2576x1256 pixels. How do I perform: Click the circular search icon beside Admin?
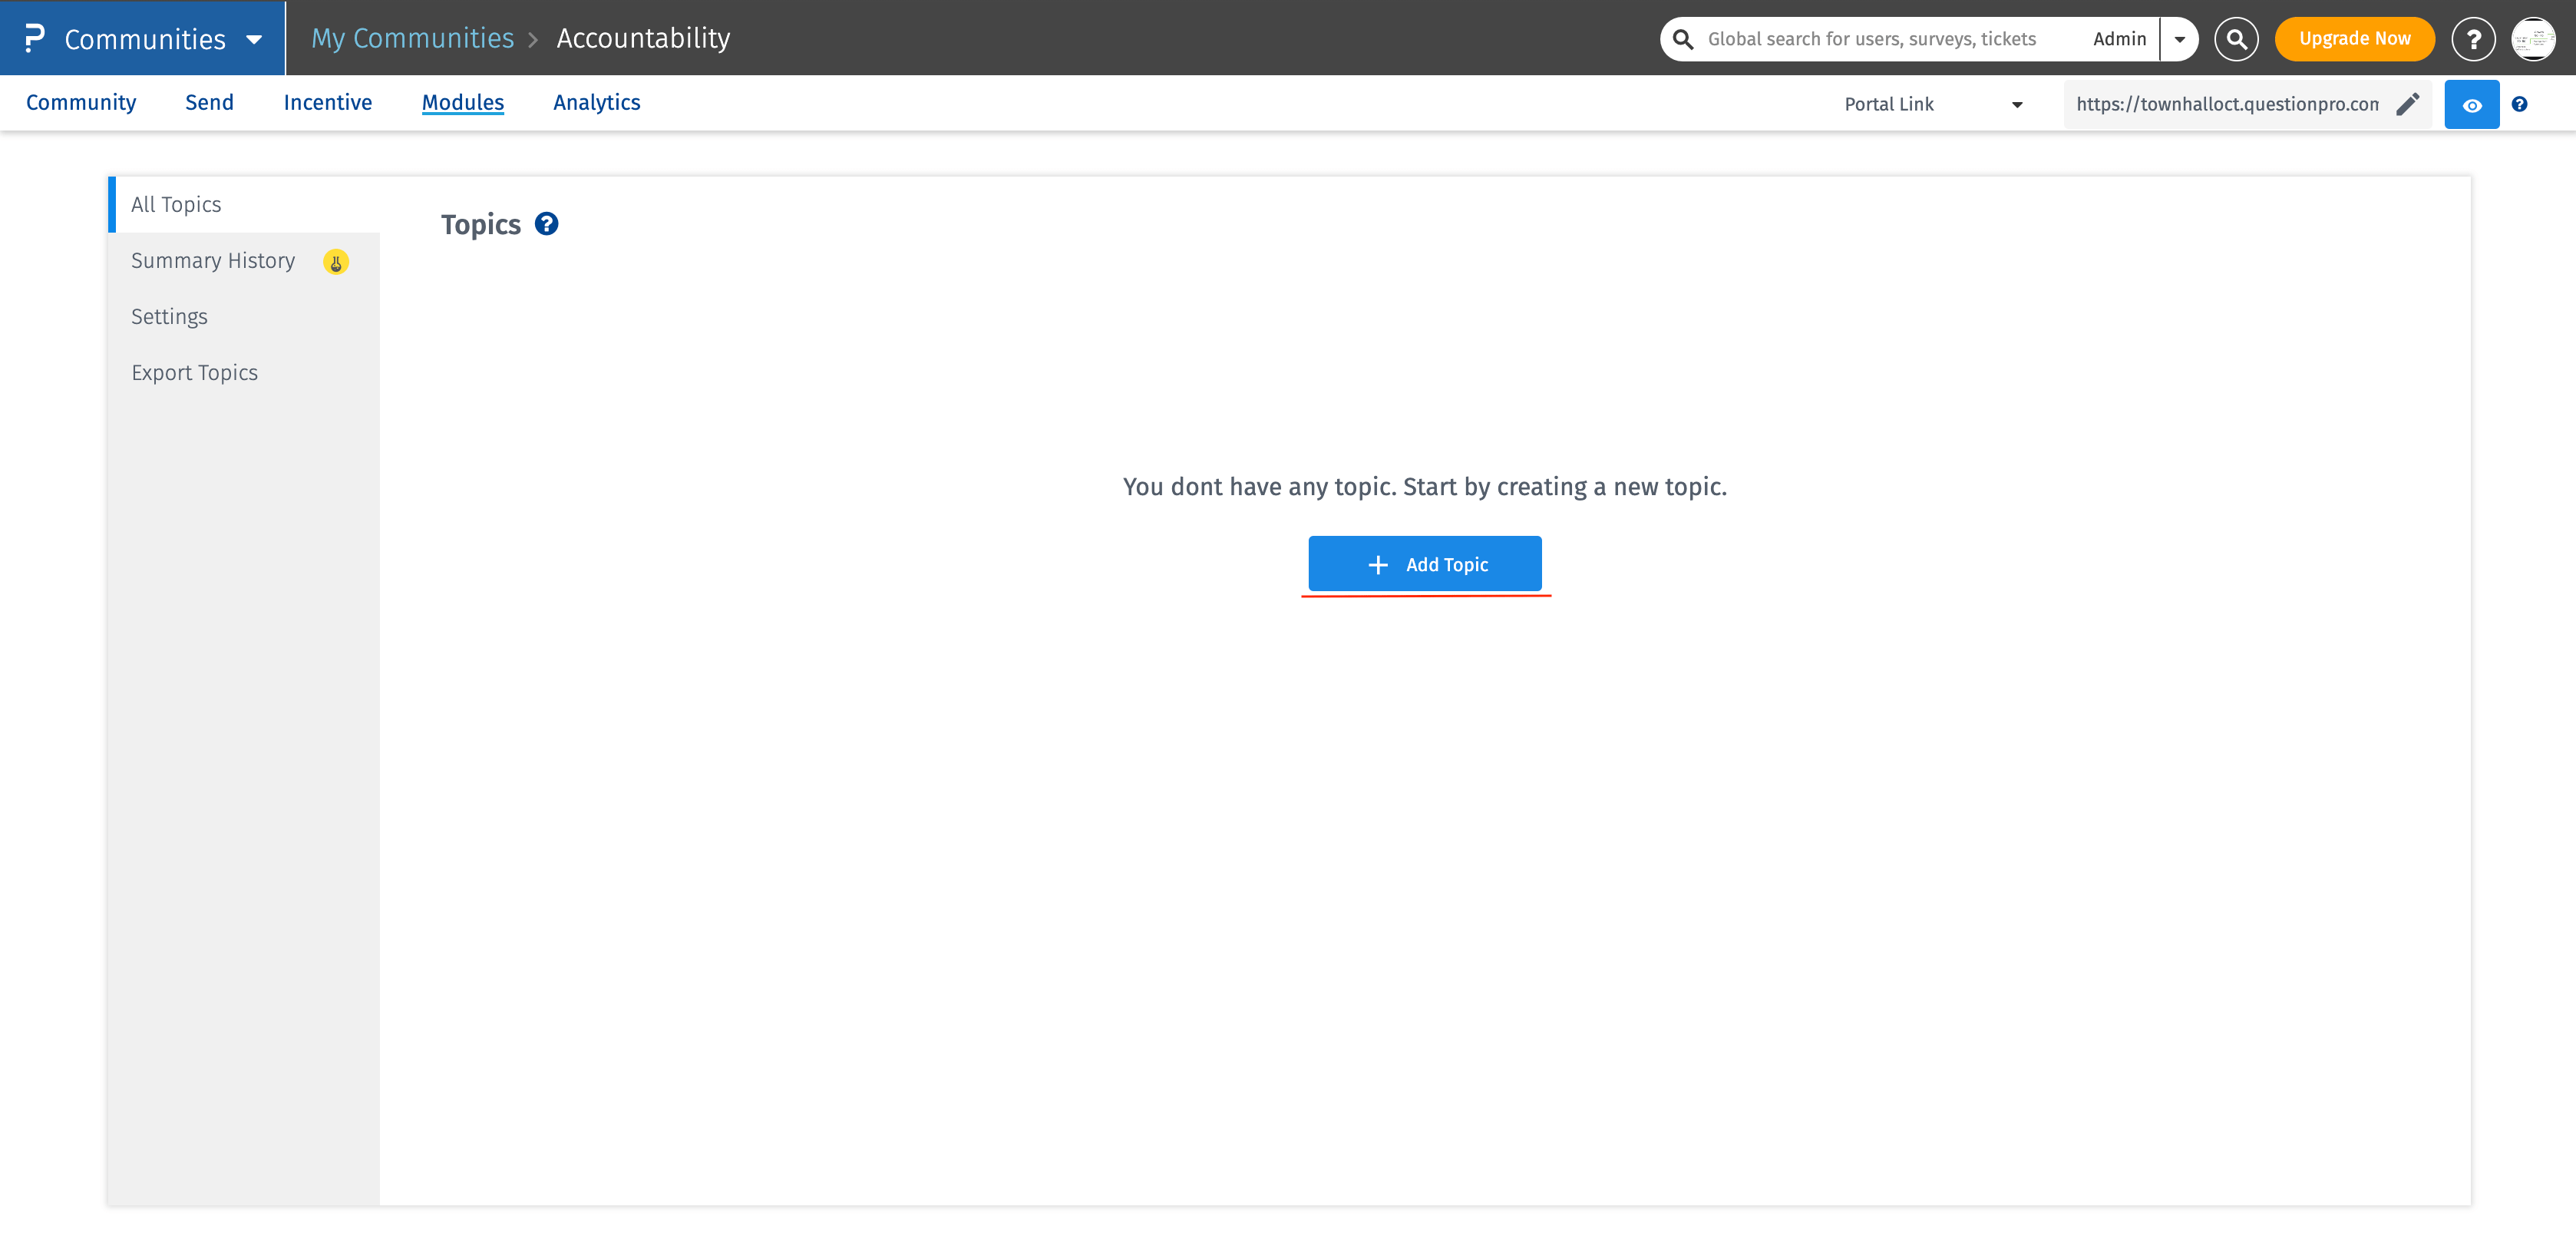click(2237, 38)
